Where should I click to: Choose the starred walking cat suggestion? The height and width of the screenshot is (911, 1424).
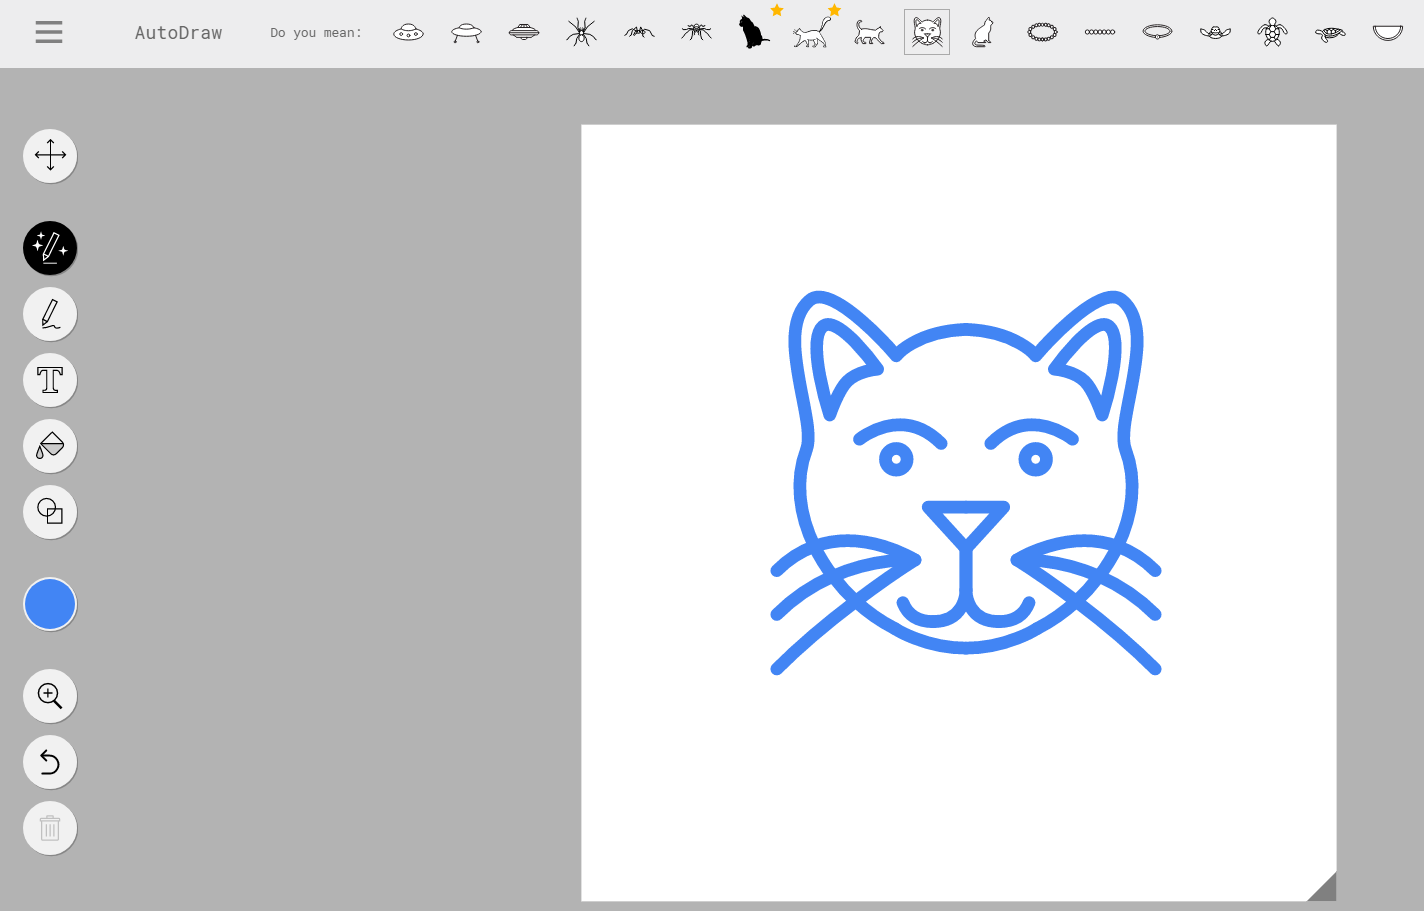pos(811,33)
